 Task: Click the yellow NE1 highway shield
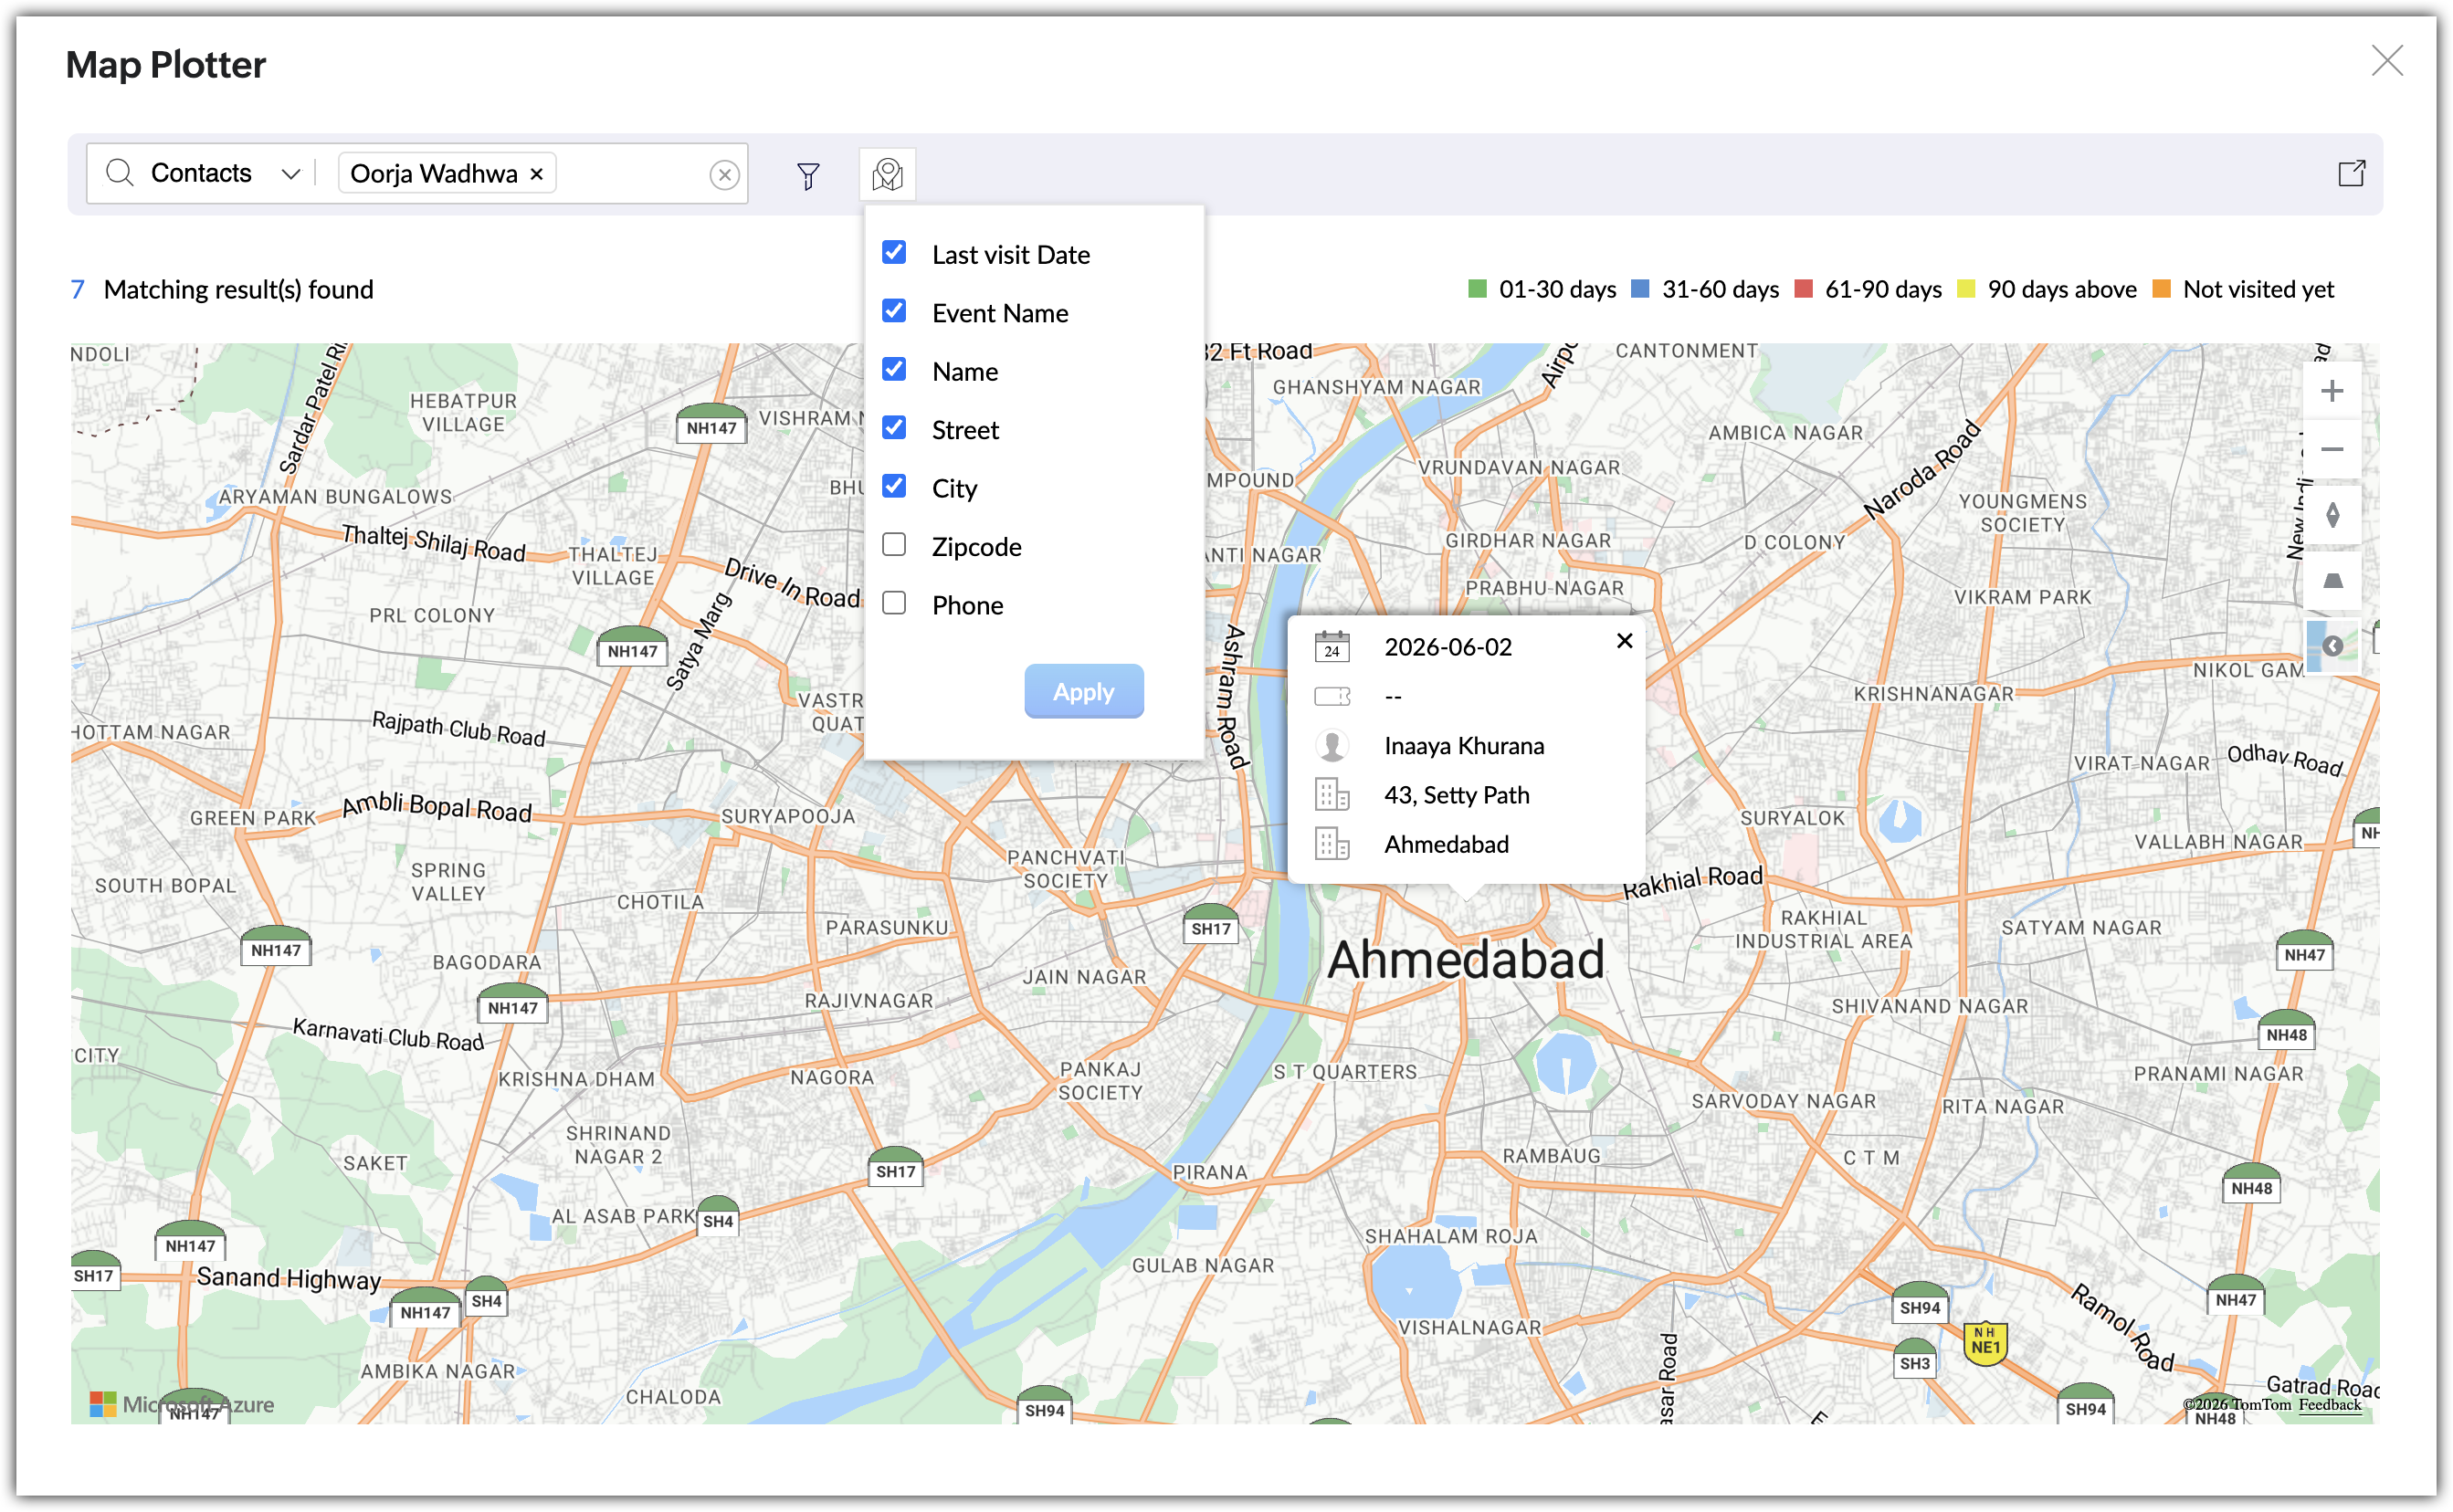[1985, 1342]
